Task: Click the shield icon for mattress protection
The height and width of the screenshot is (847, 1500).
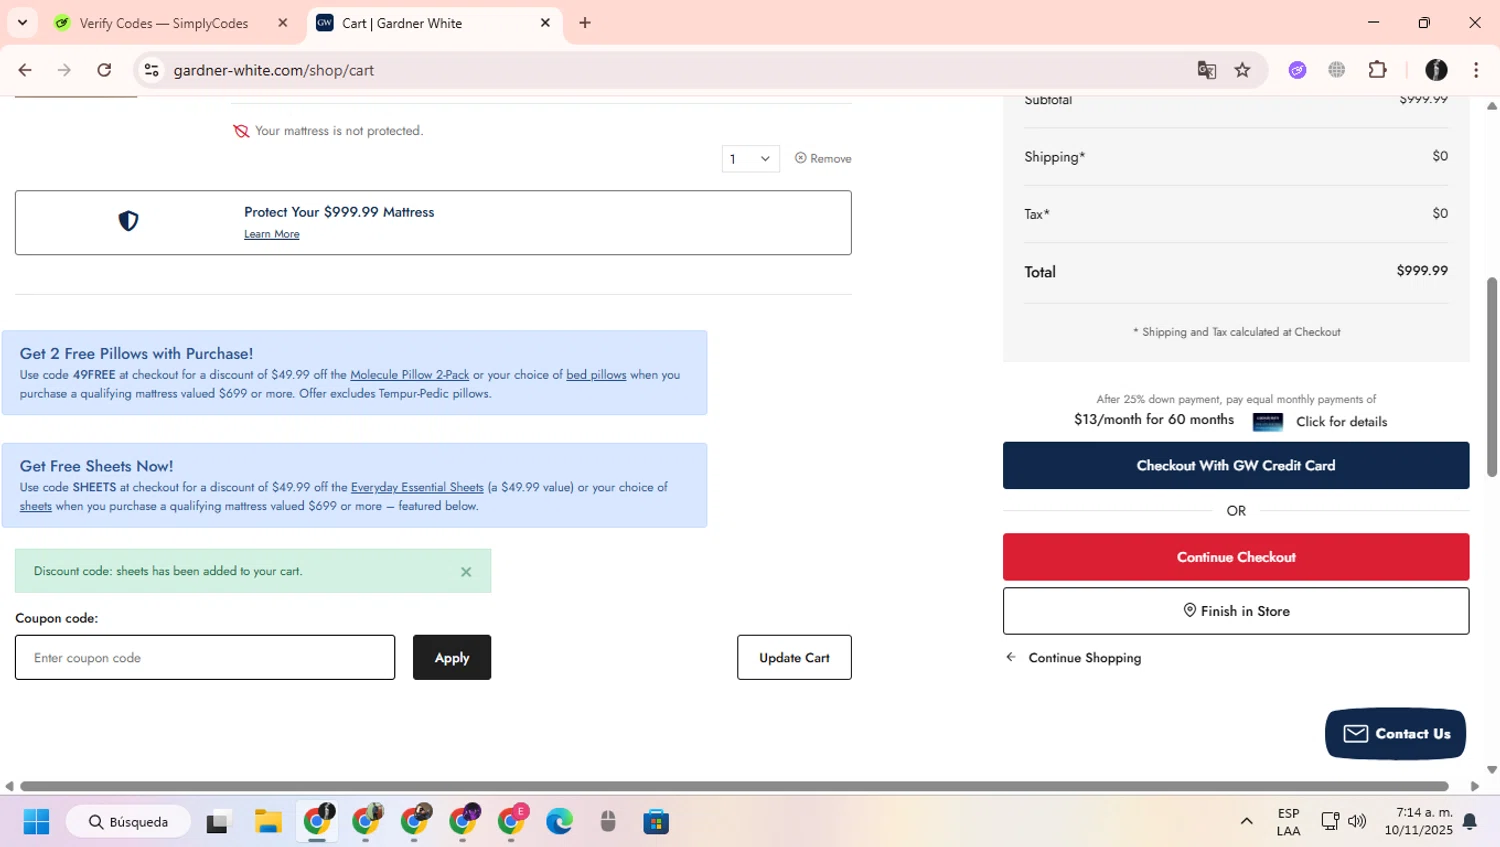Action: pyautogui.click(x=128, y=221)
